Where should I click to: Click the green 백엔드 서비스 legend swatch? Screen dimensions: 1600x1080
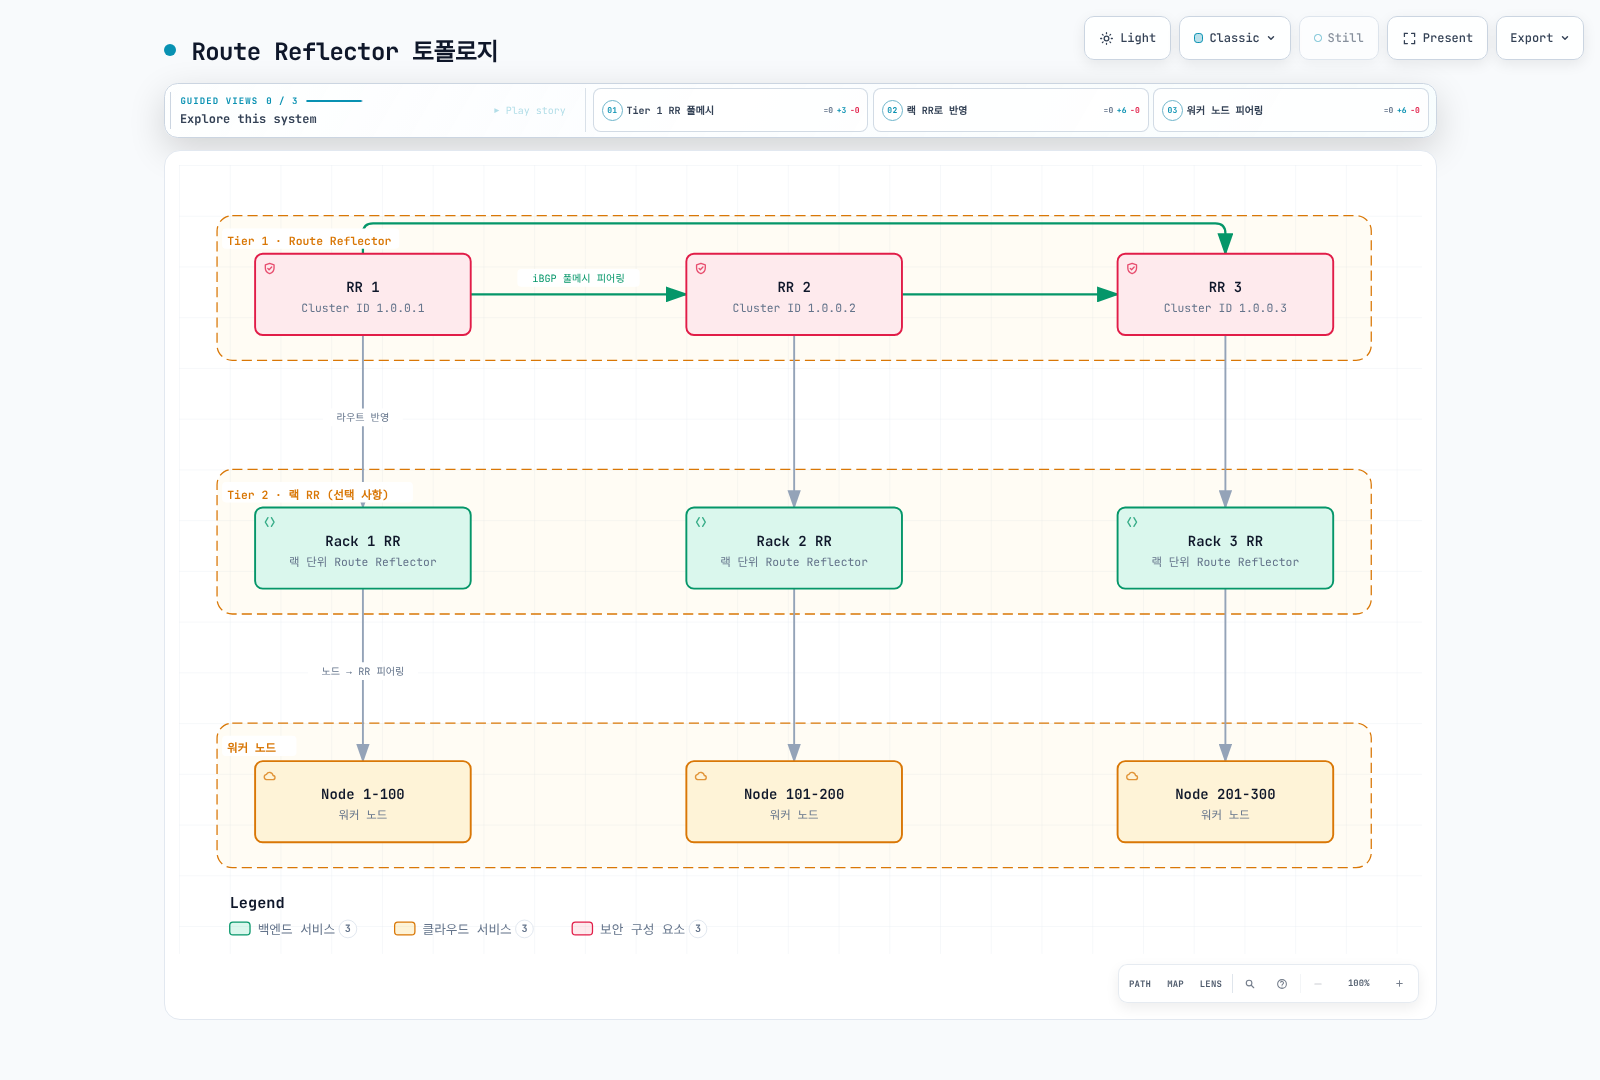pos(240,929)
